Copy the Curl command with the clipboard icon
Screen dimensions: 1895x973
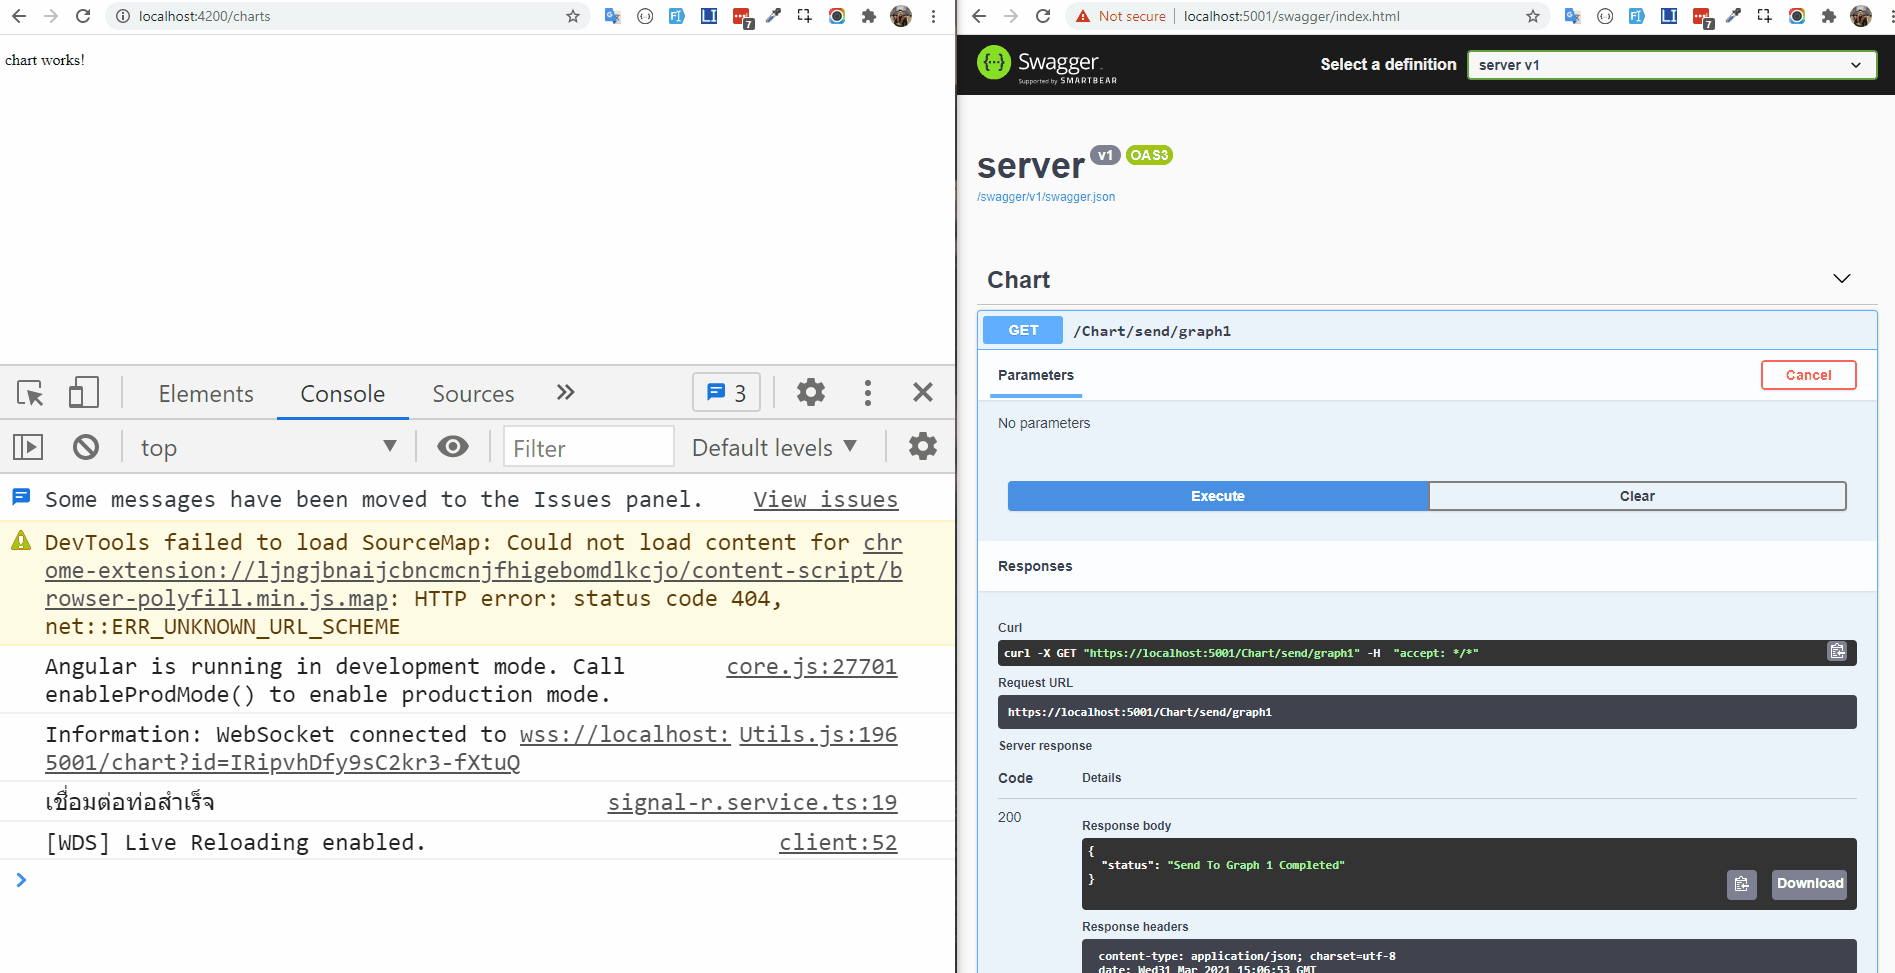(1836, 651)
